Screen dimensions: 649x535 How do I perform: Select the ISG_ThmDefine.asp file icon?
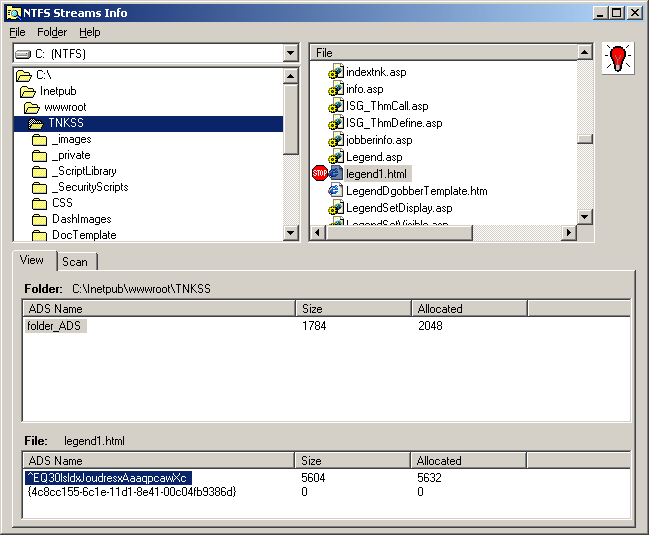click(x=336, y=122)
